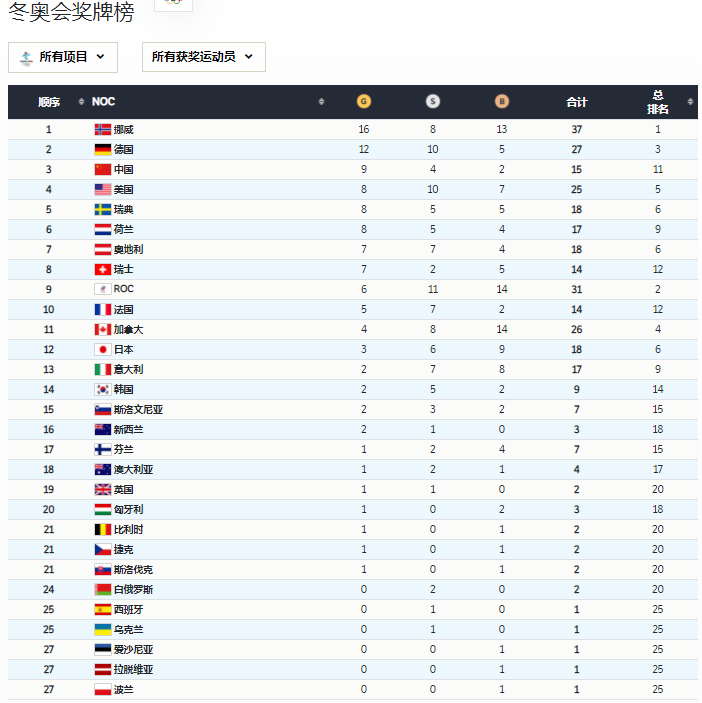Select the country name 中国

tap(123, 169)
